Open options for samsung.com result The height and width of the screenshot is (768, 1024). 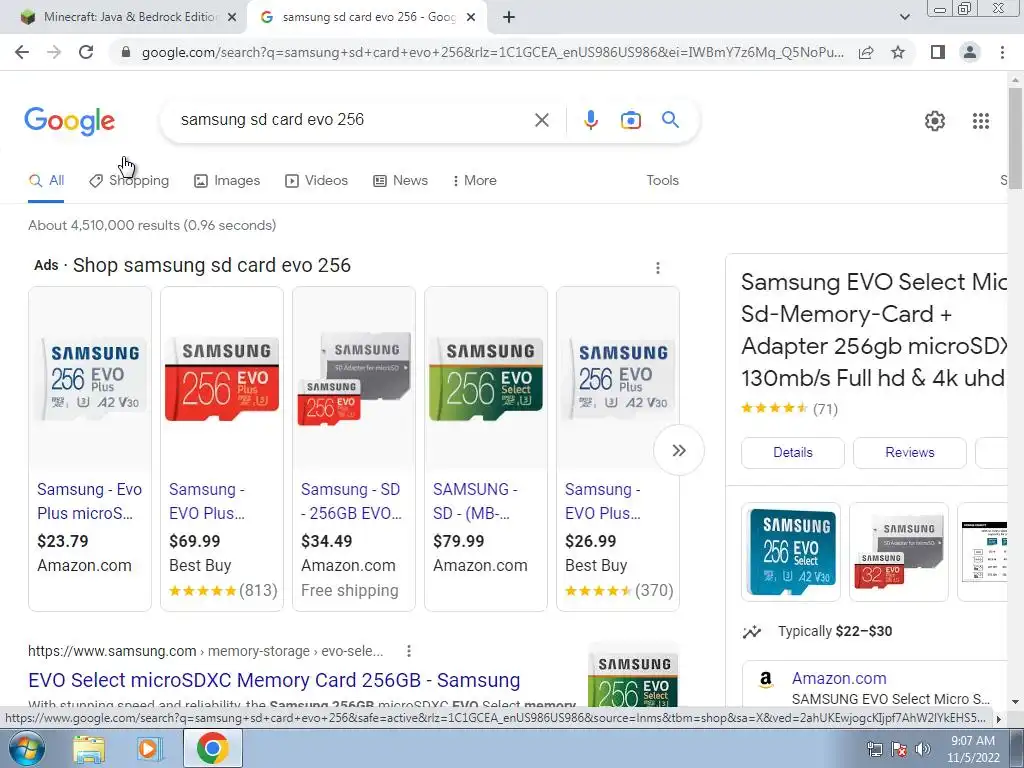pos(408,651)
